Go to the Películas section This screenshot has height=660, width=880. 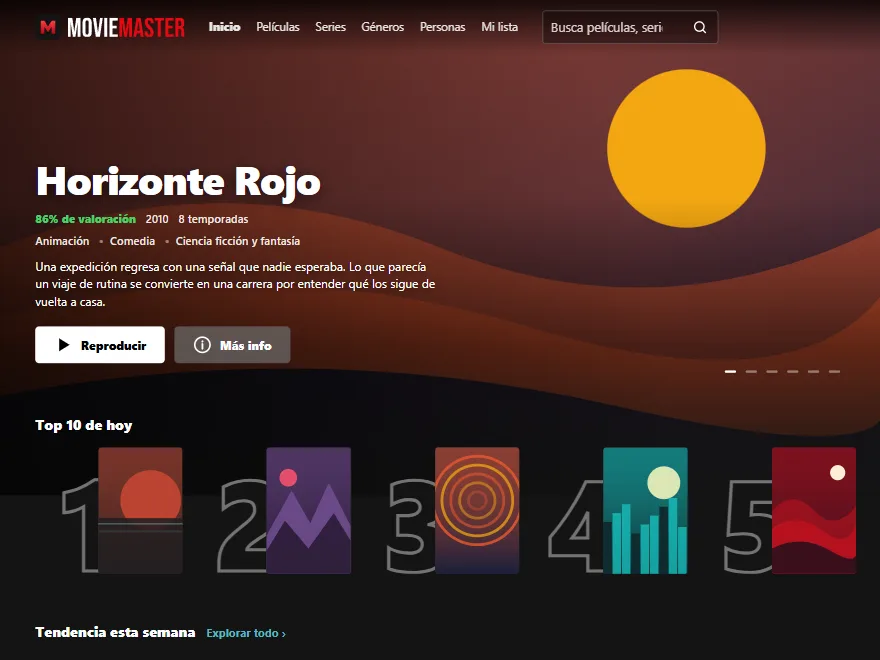[278, 27]
